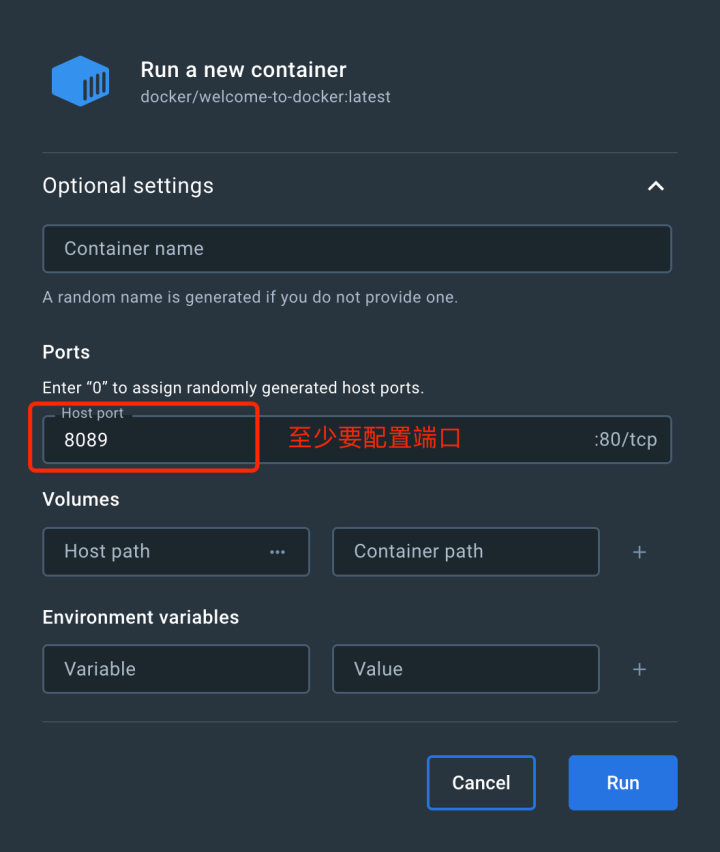The image size is (720, 852).
Task: Click the Run a new container title
Action: (243, 70)
